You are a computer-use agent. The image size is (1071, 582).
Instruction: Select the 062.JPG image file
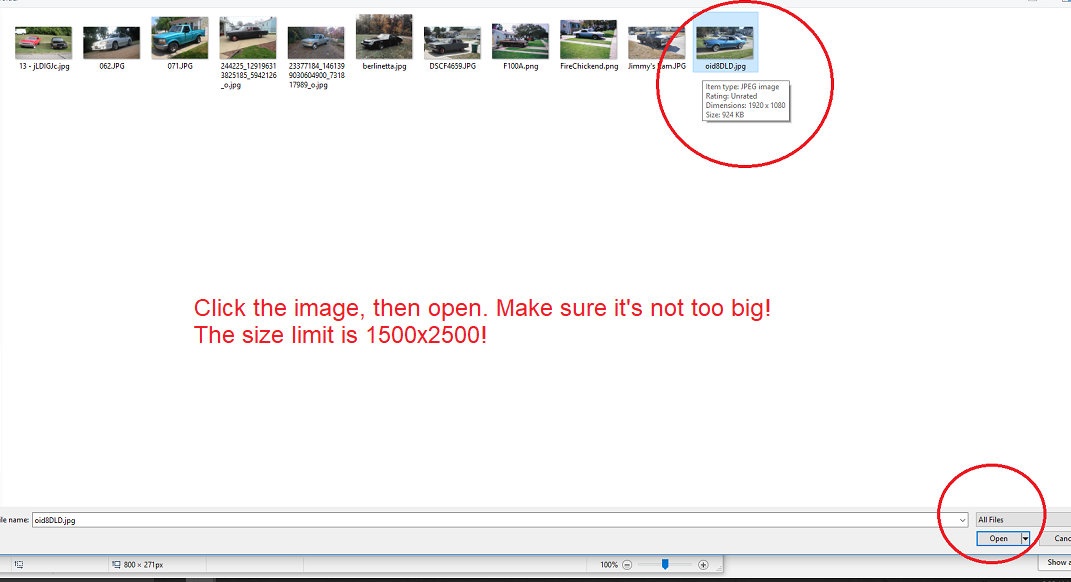111,43
